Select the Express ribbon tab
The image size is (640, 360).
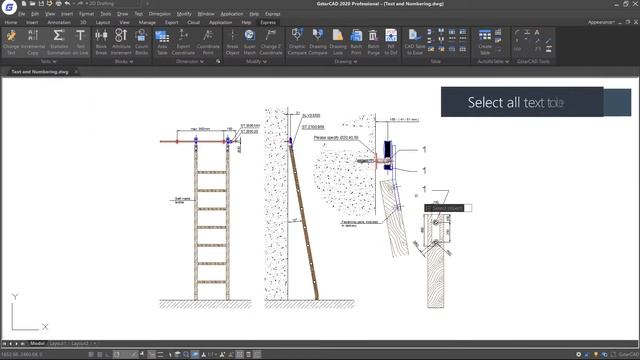(268, 22)
